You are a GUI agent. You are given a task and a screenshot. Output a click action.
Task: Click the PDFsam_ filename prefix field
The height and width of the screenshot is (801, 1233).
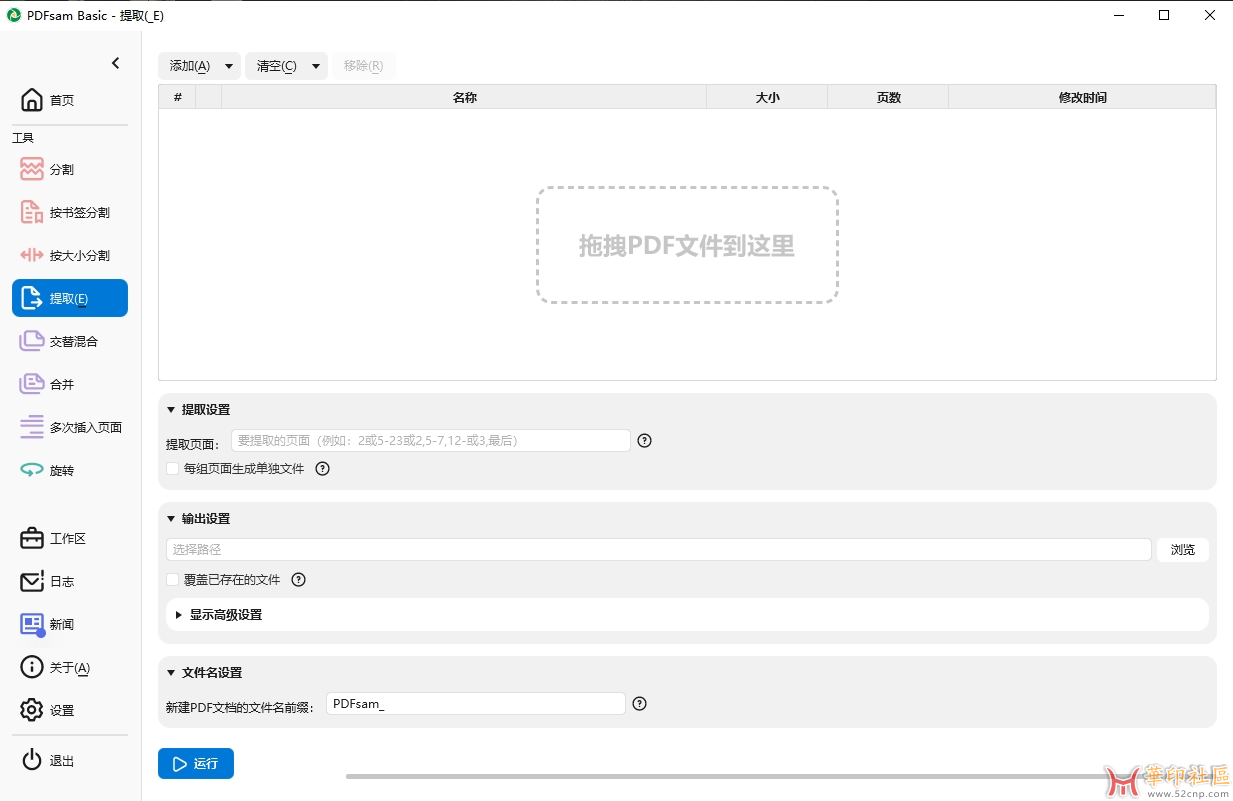476,704
